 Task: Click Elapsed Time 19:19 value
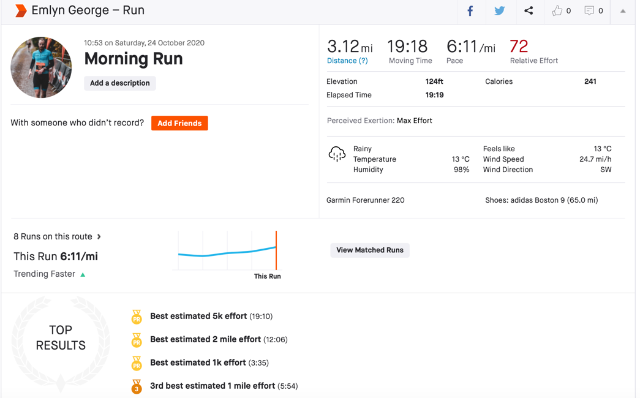(x=434, y=95)
